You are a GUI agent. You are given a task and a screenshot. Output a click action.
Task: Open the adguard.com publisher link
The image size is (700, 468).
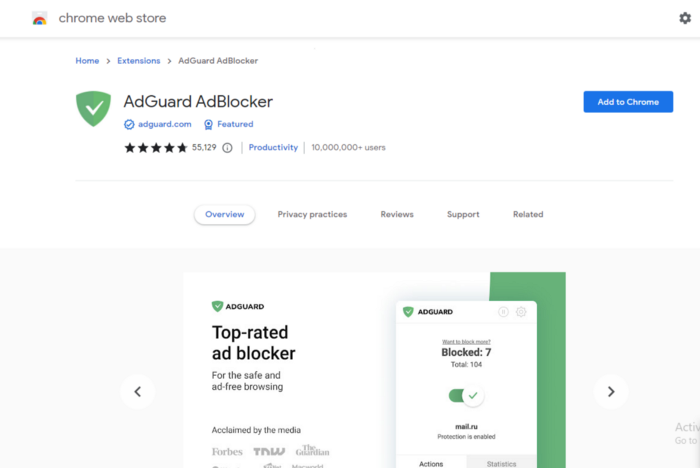[165, 124]
